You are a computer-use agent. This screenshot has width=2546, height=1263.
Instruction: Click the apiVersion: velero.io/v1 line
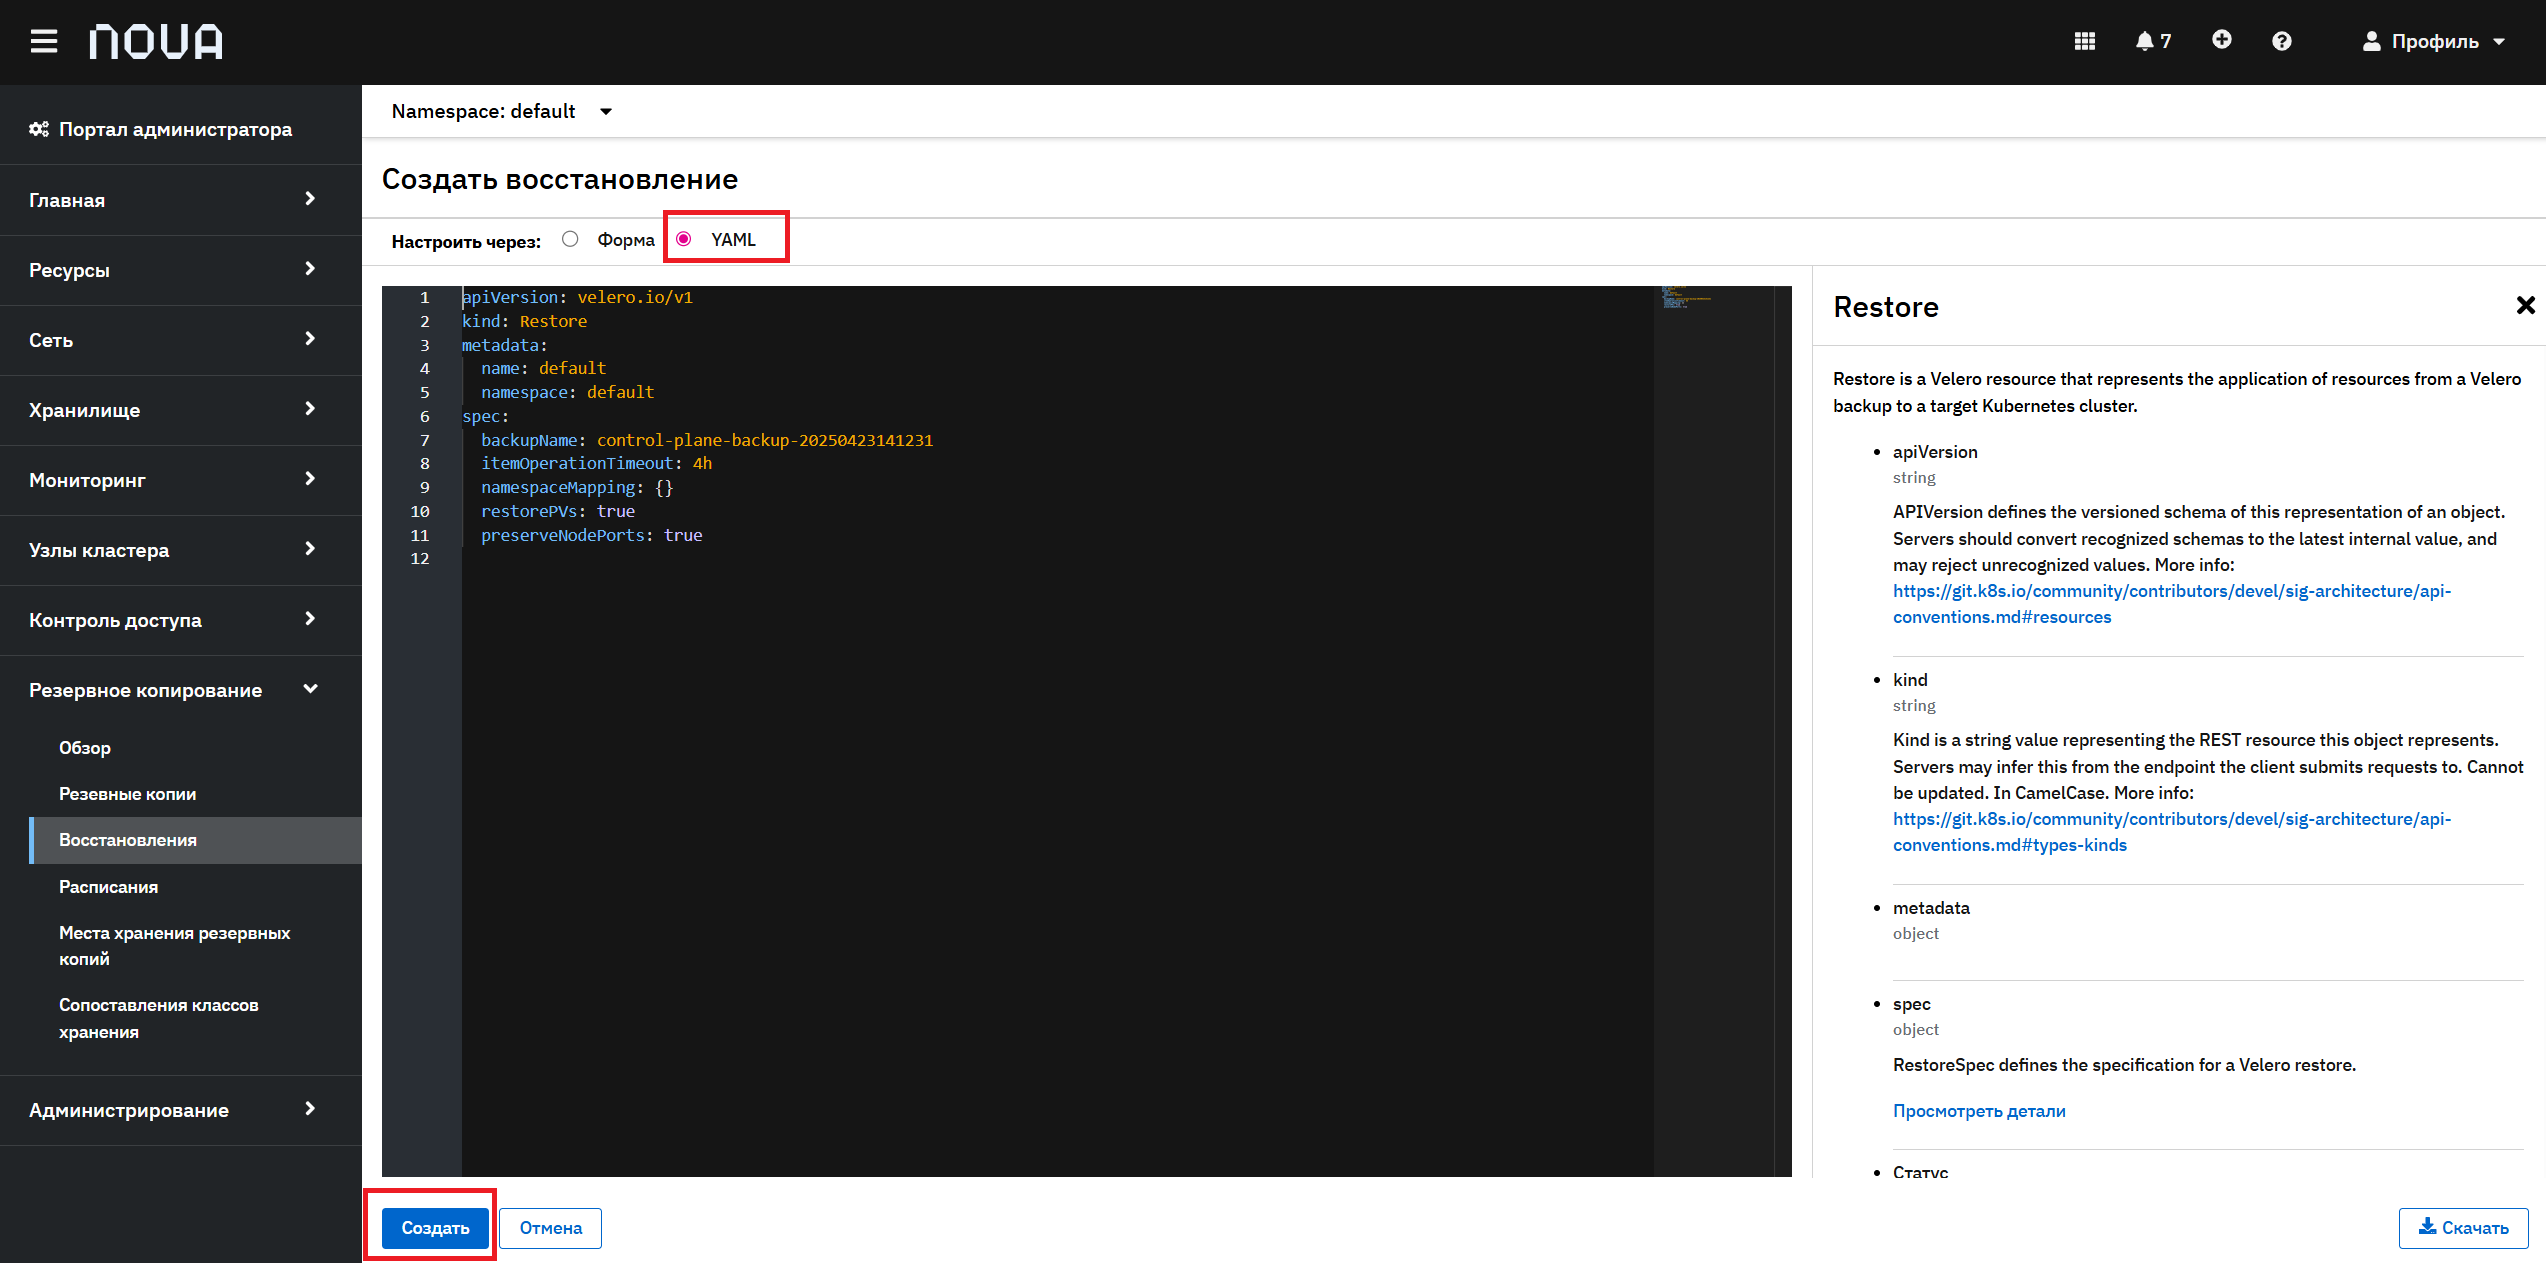pyautogui.click(x=577, y=297)
